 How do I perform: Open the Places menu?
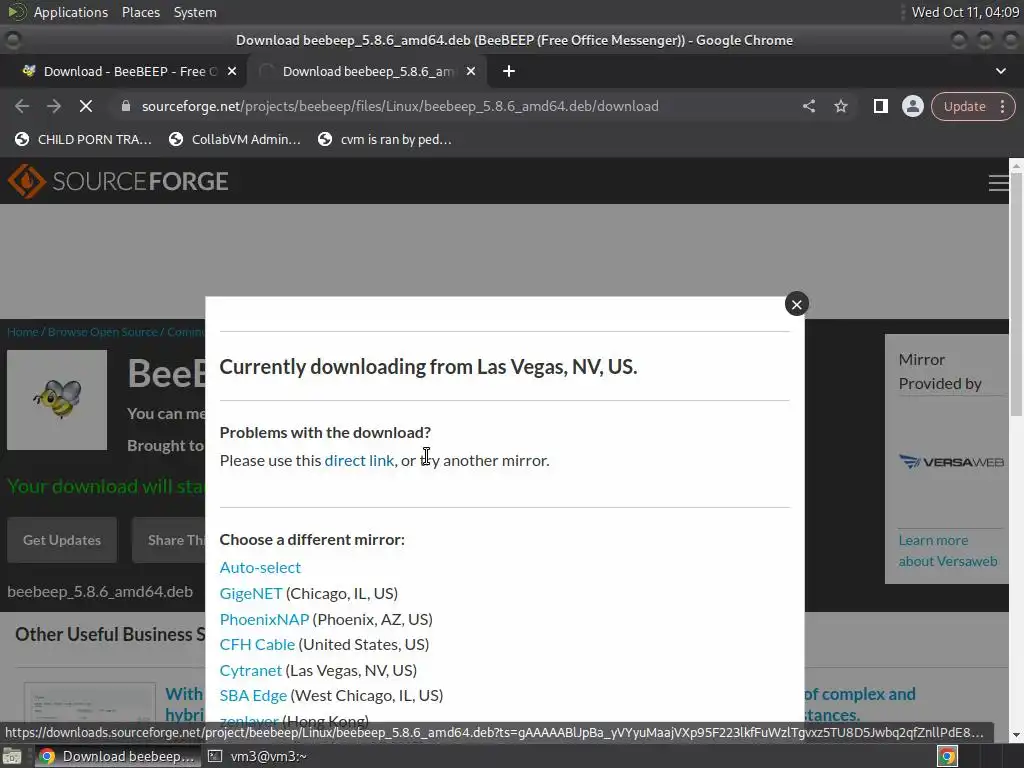pos(140,12)
